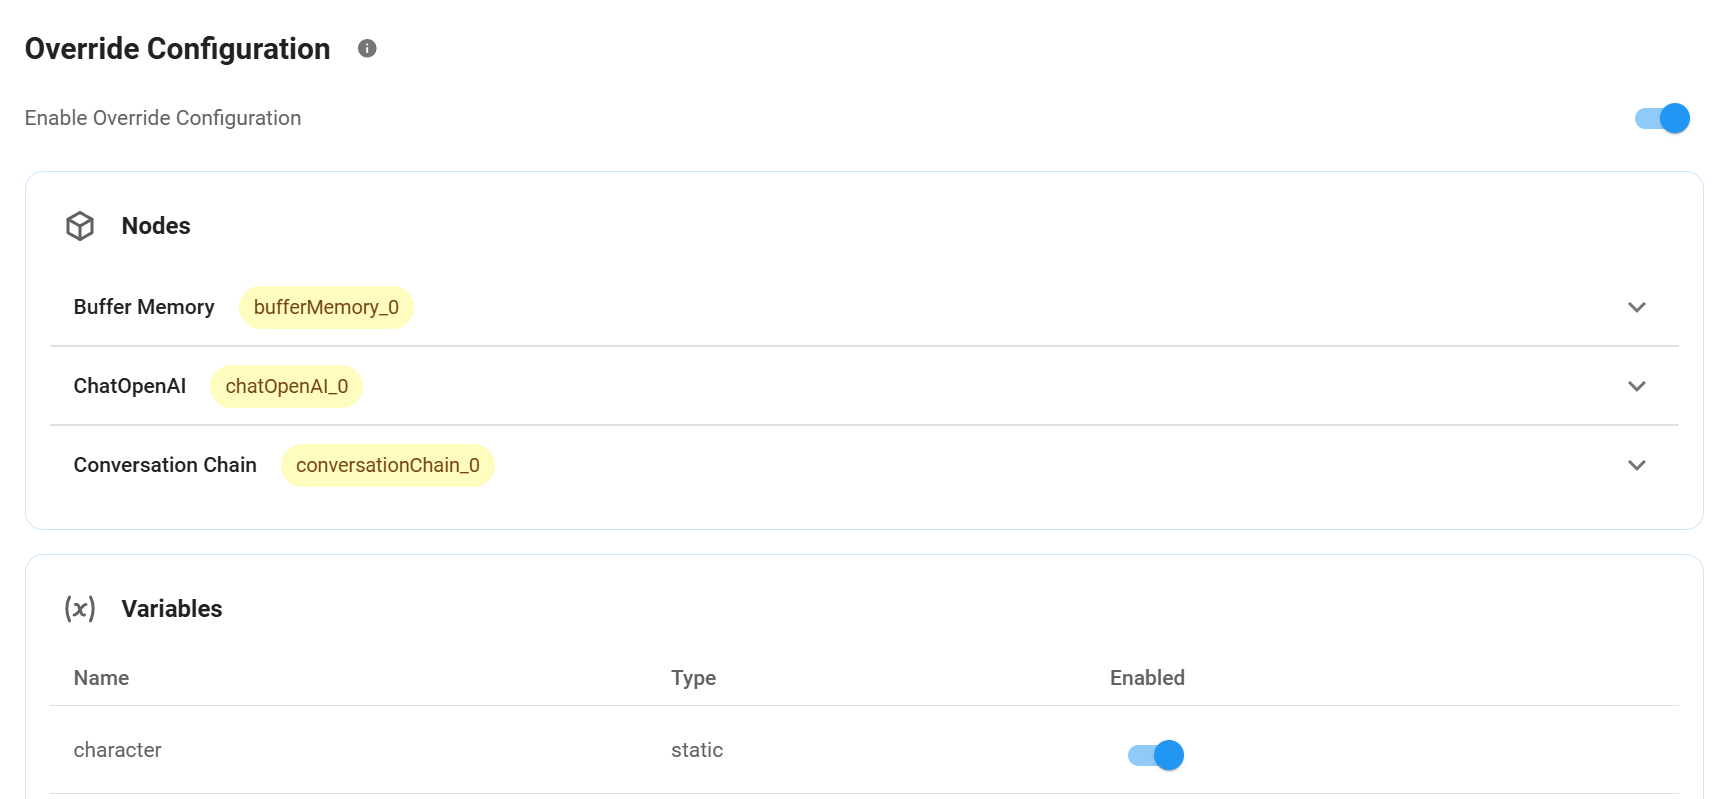Viewport: 1726px width, 799px height.
Task: Click the Enabled column header
Action: (1147, 678)
